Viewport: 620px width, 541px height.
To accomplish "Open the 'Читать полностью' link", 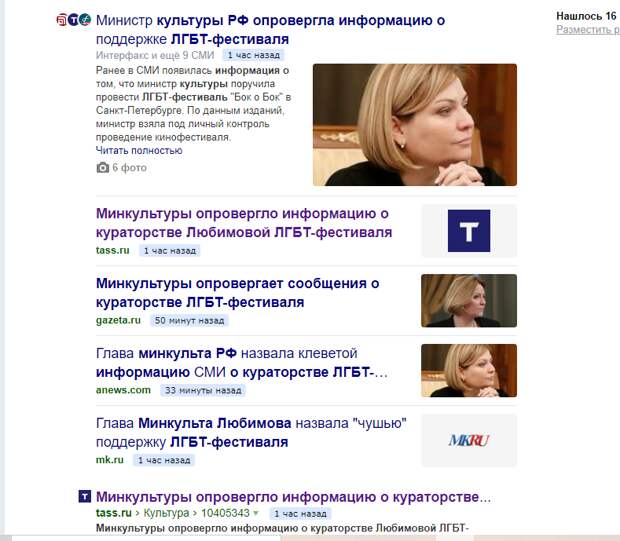I will pos(139,151).
